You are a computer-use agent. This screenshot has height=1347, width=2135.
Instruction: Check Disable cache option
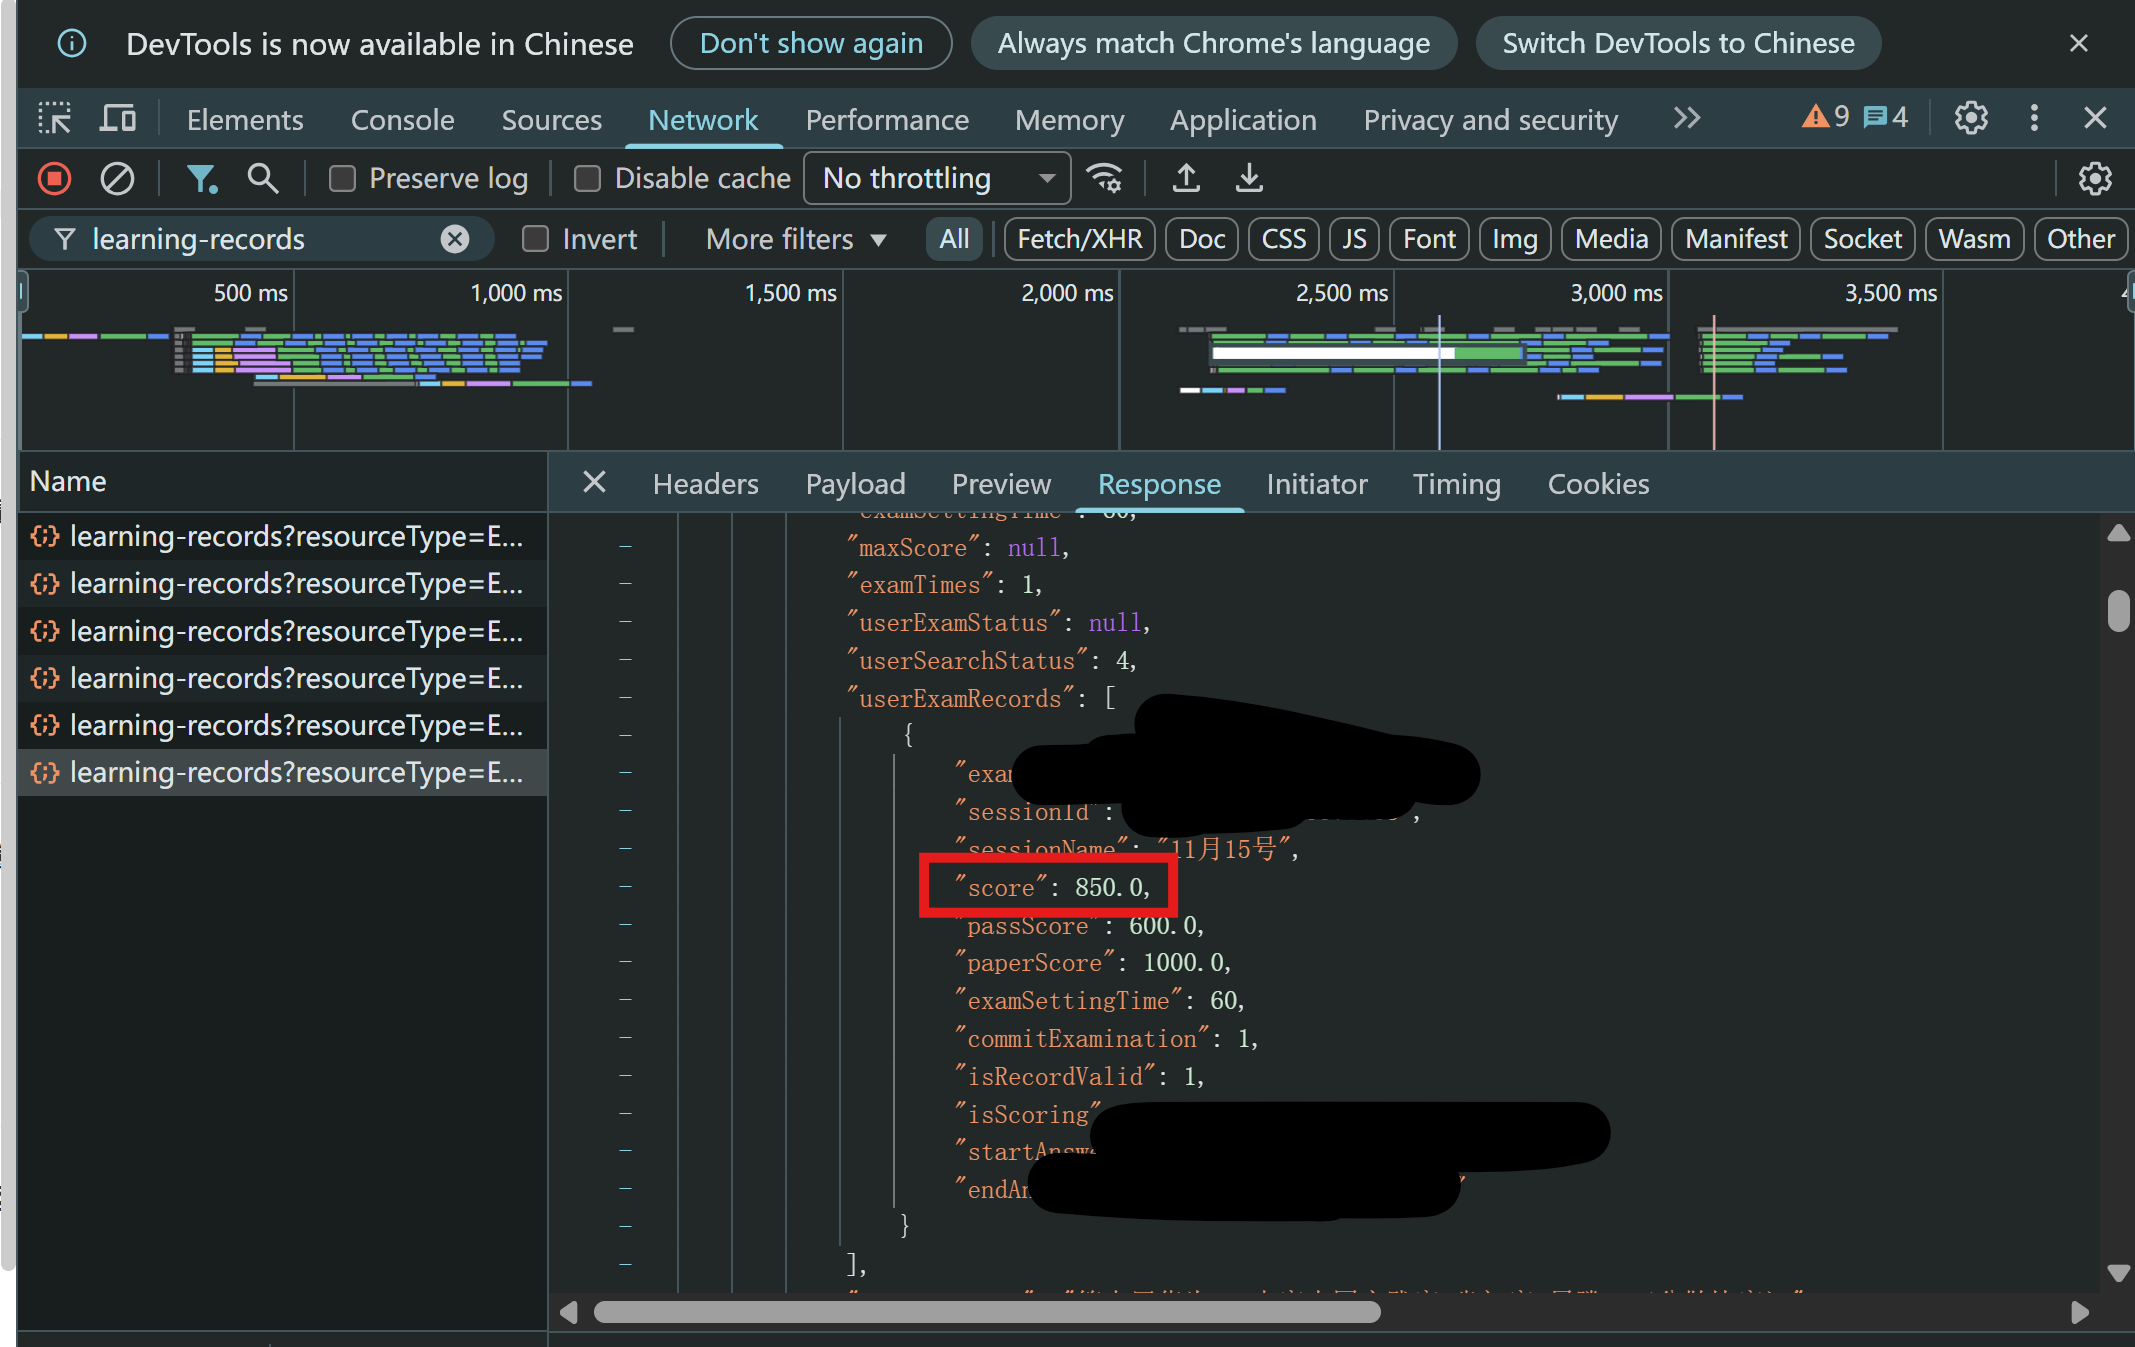(587, 179)
